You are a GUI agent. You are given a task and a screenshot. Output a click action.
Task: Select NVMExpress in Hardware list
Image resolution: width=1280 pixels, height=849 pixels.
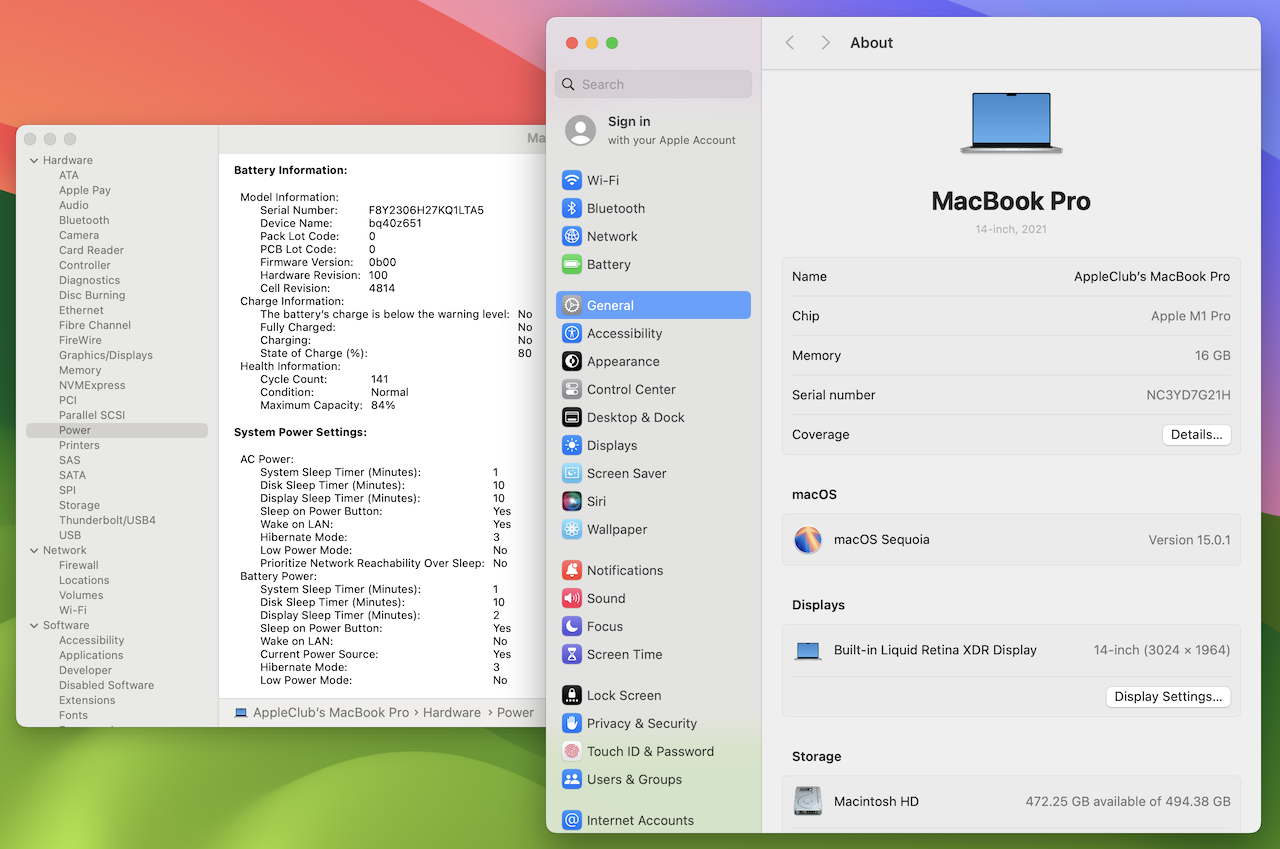tap(92, 385)
